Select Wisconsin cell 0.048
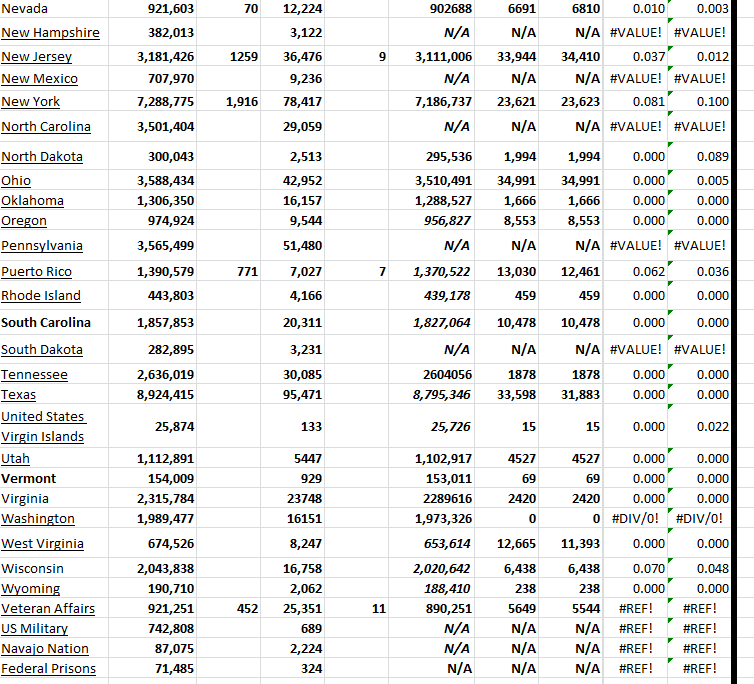Screen dimensions: 754x684 [700, 569]
